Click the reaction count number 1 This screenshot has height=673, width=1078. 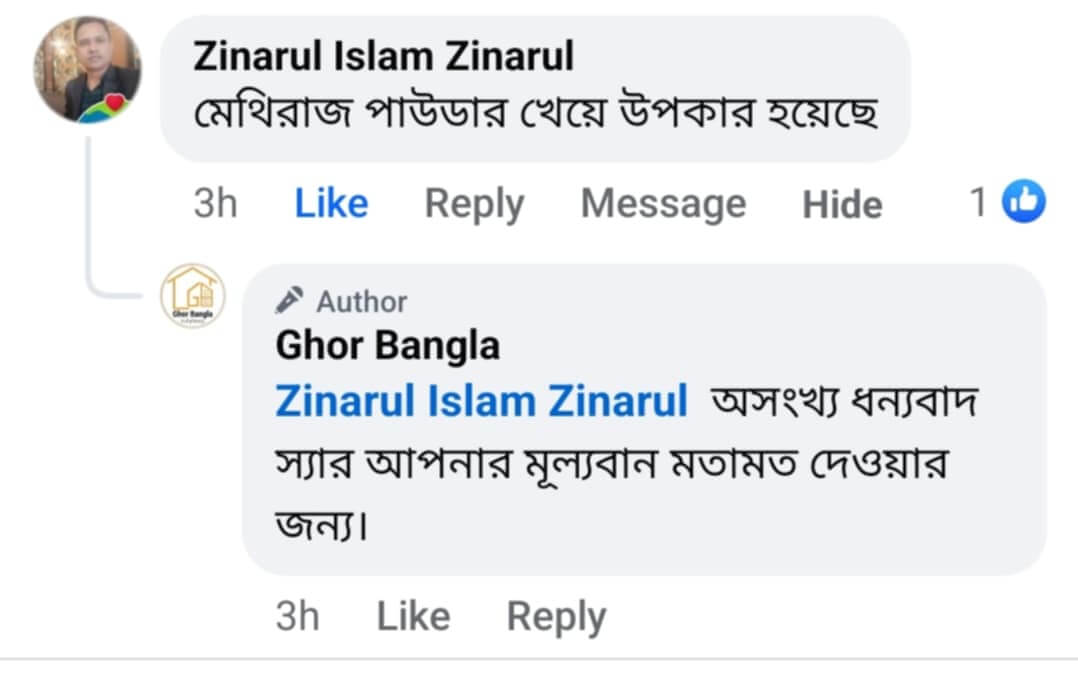click(979, 203)
